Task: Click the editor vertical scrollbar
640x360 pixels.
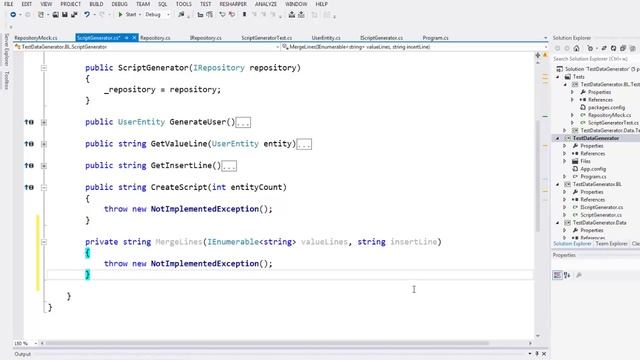Action: tap(538, 176)
